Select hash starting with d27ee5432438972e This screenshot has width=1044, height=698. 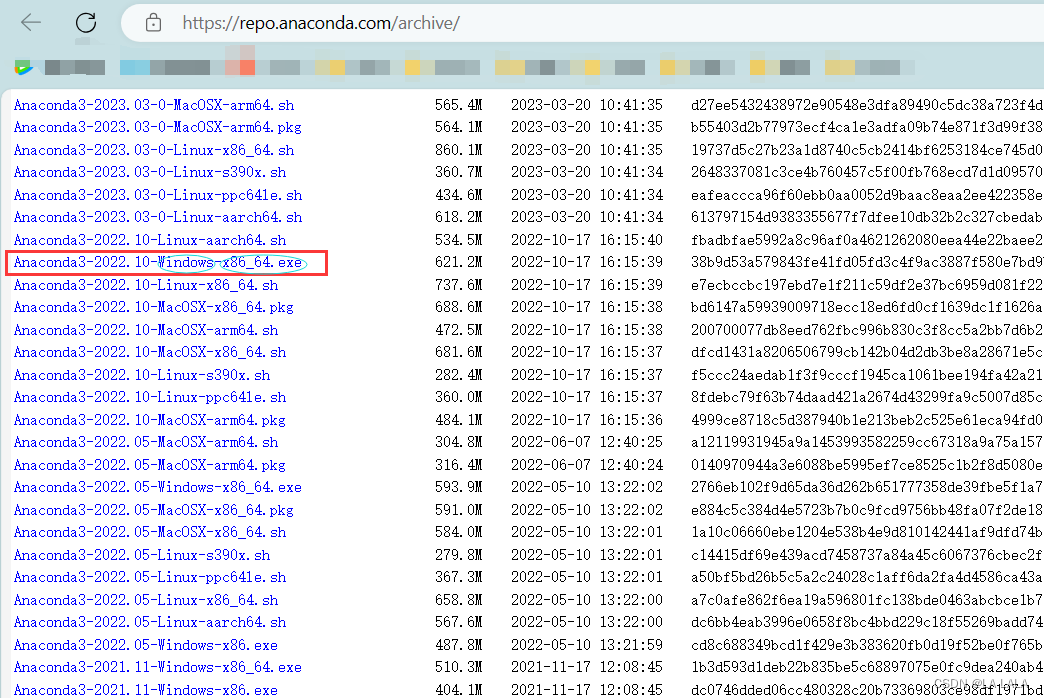pos(867,105)
